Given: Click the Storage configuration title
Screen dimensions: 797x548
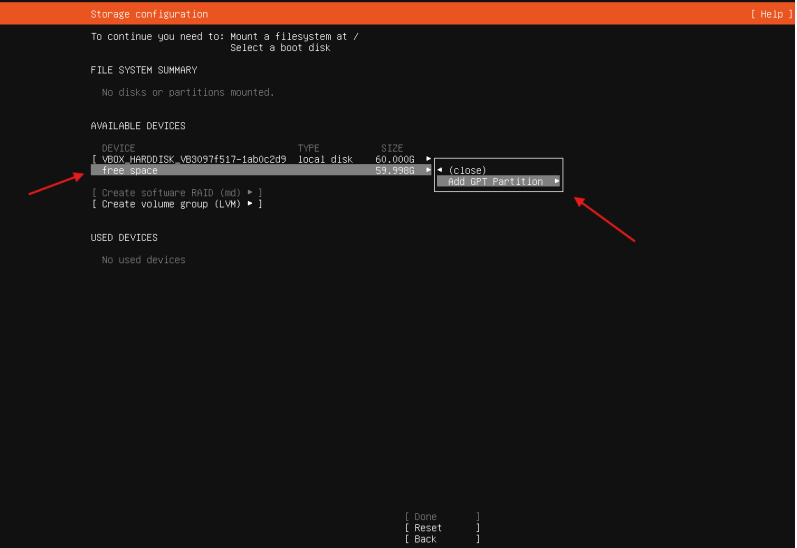Looking at the screenshot, I should click(x=149, y=14).
